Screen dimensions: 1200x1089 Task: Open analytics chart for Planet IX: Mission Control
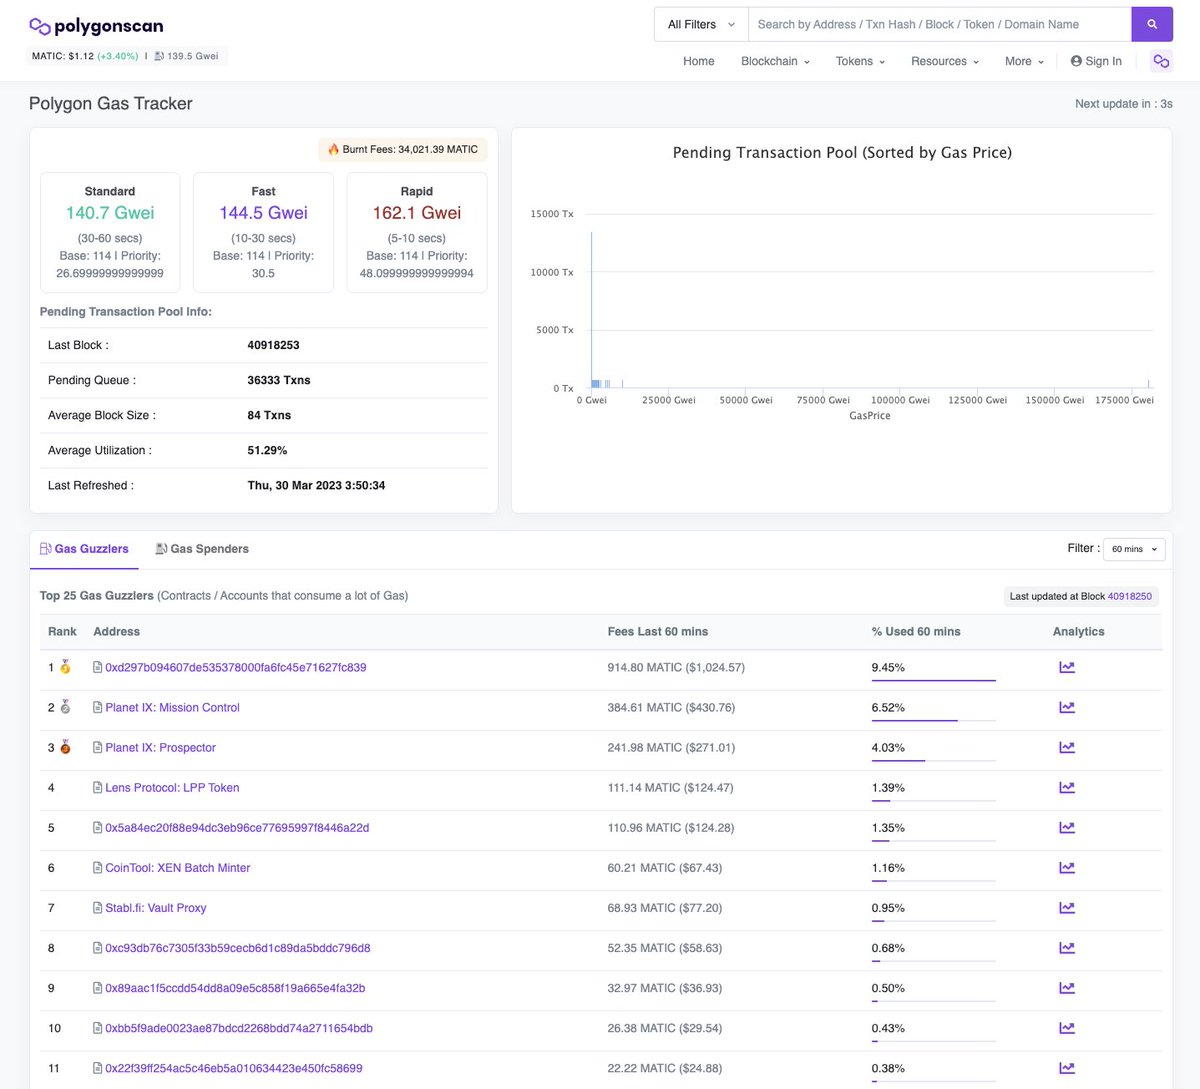(1067, 707)
